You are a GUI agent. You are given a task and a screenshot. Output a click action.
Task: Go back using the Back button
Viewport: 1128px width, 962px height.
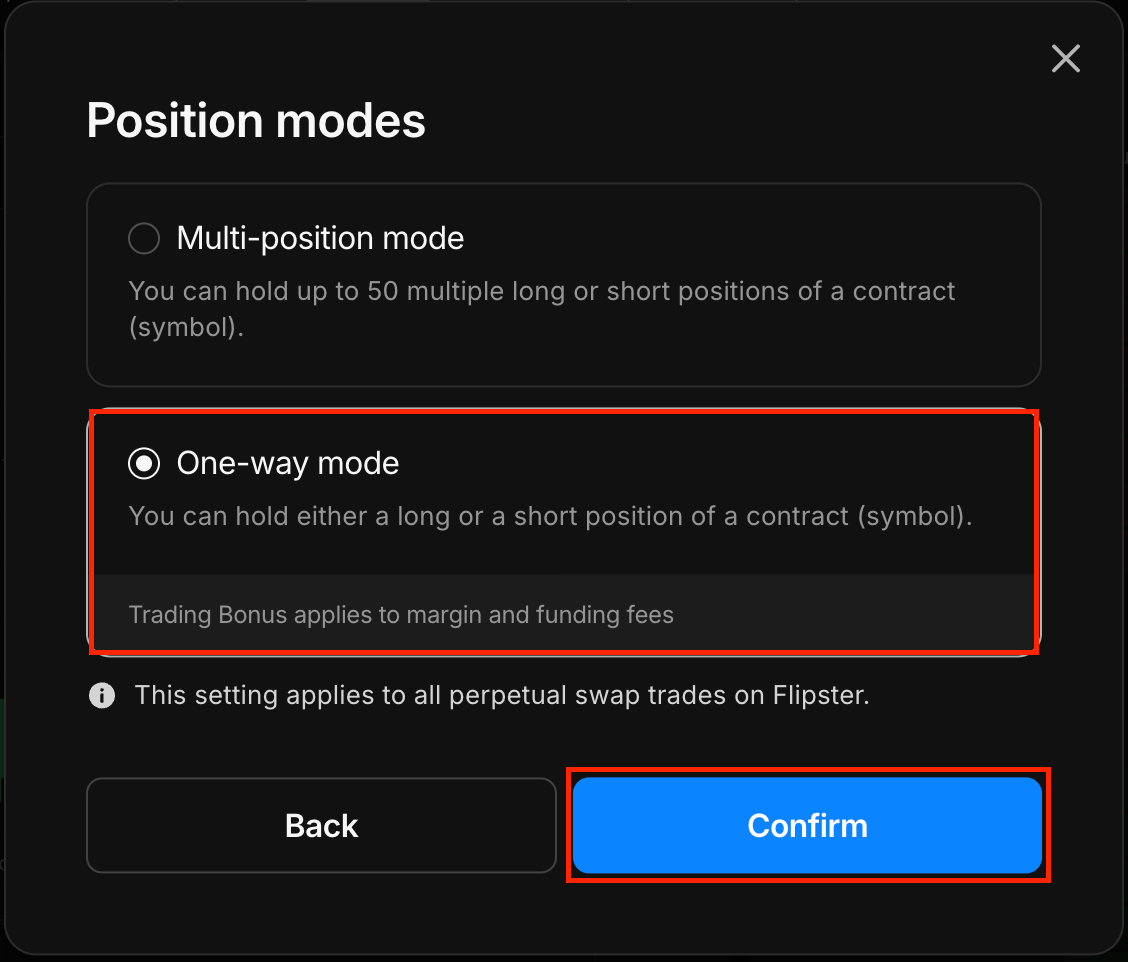click(322, 825)
